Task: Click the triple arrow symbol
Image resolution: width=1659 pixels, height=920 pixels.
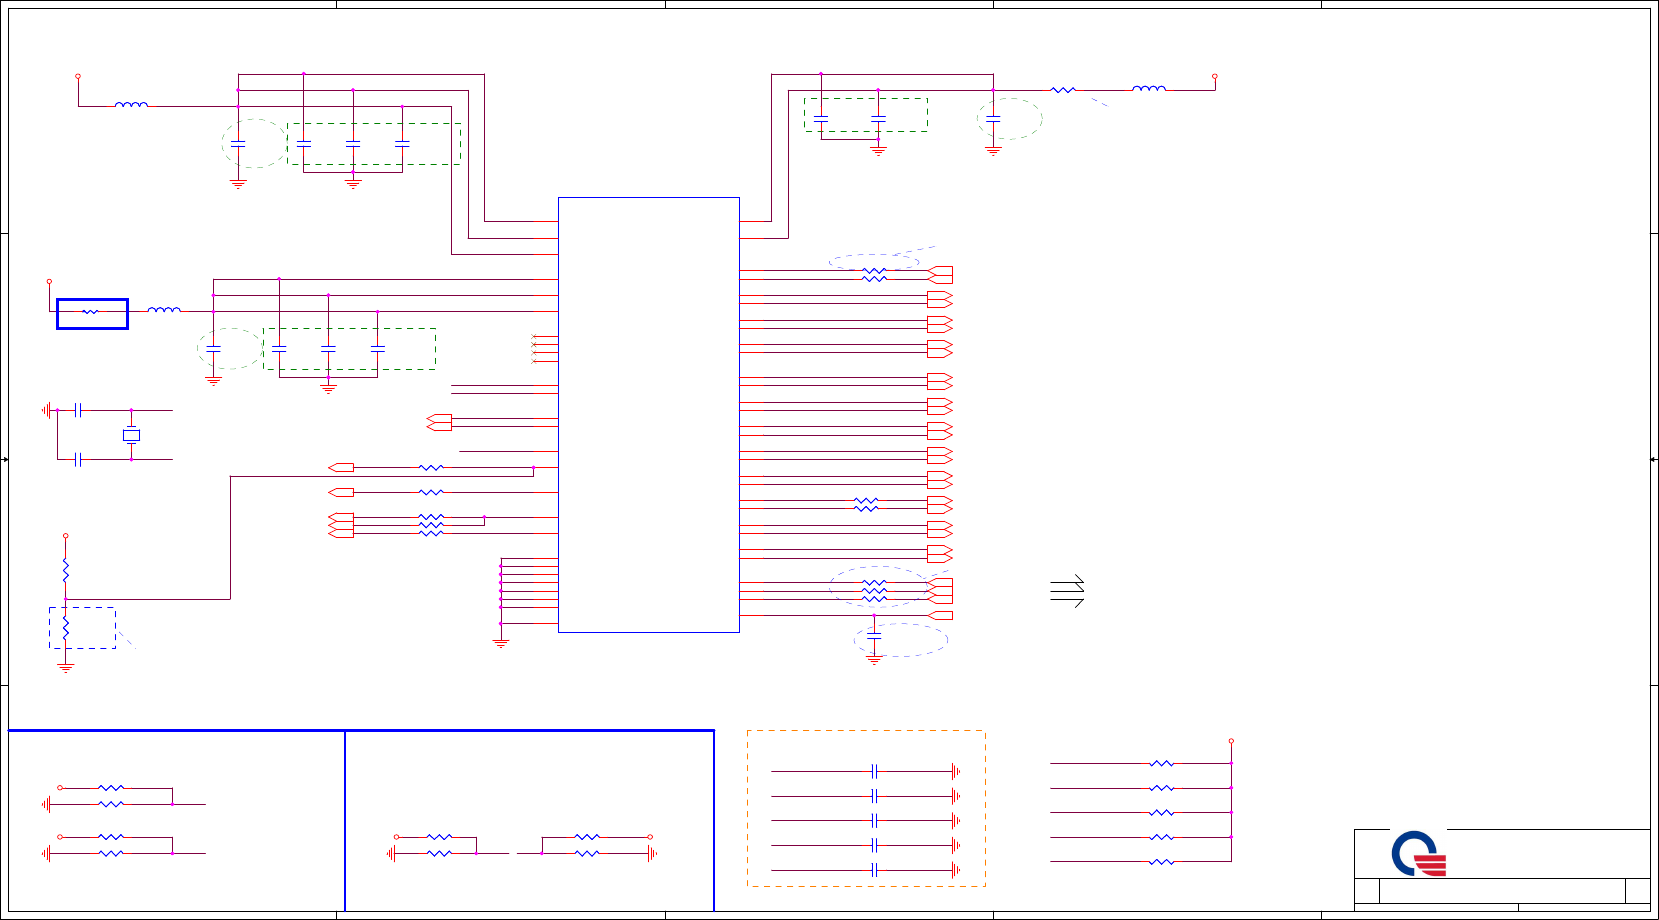Action: point(1067,591)
